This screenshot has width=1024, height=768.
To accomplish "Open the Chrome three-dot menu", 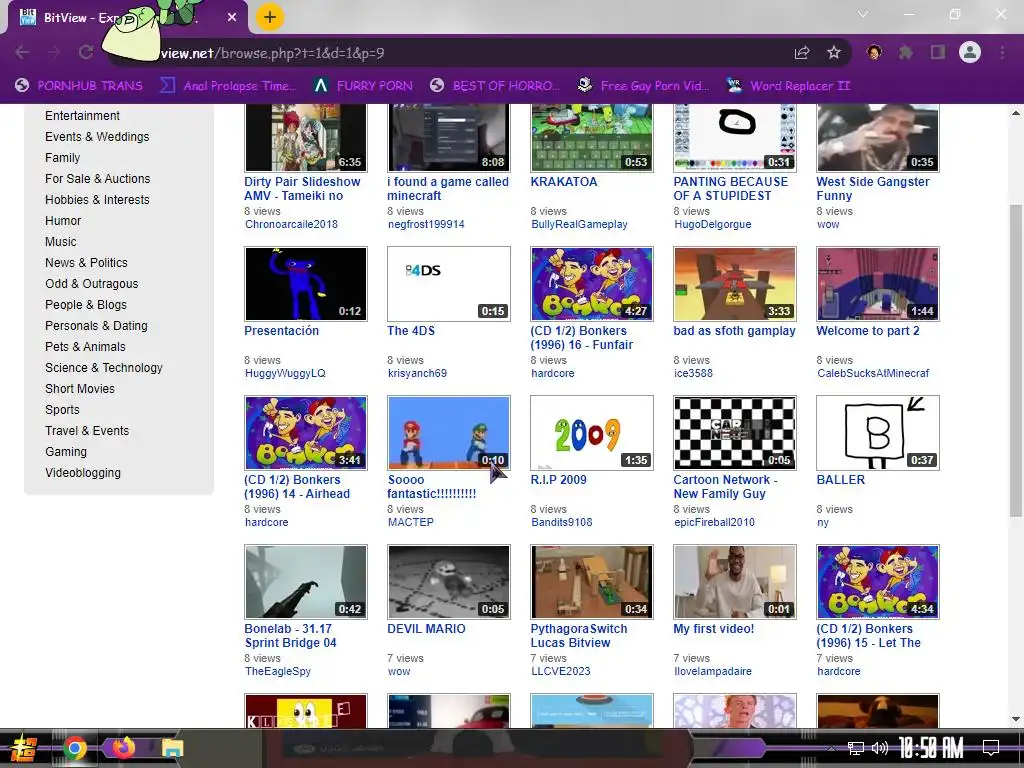I will click(x=1002, y=52).
